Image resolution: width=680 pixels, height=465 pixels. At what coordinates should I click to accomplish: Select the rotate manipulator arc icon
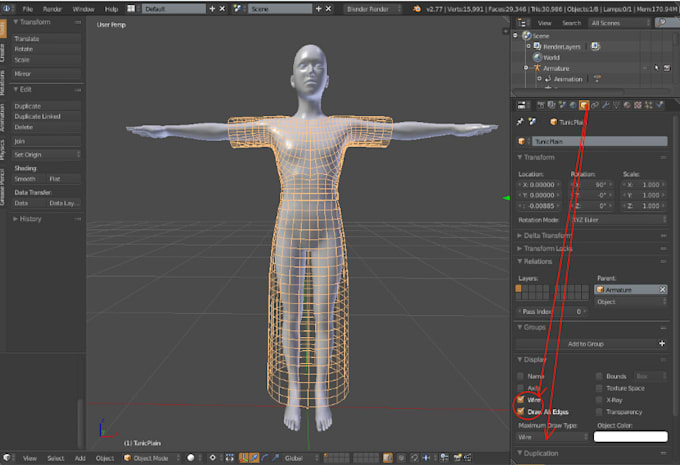point(265,458)
